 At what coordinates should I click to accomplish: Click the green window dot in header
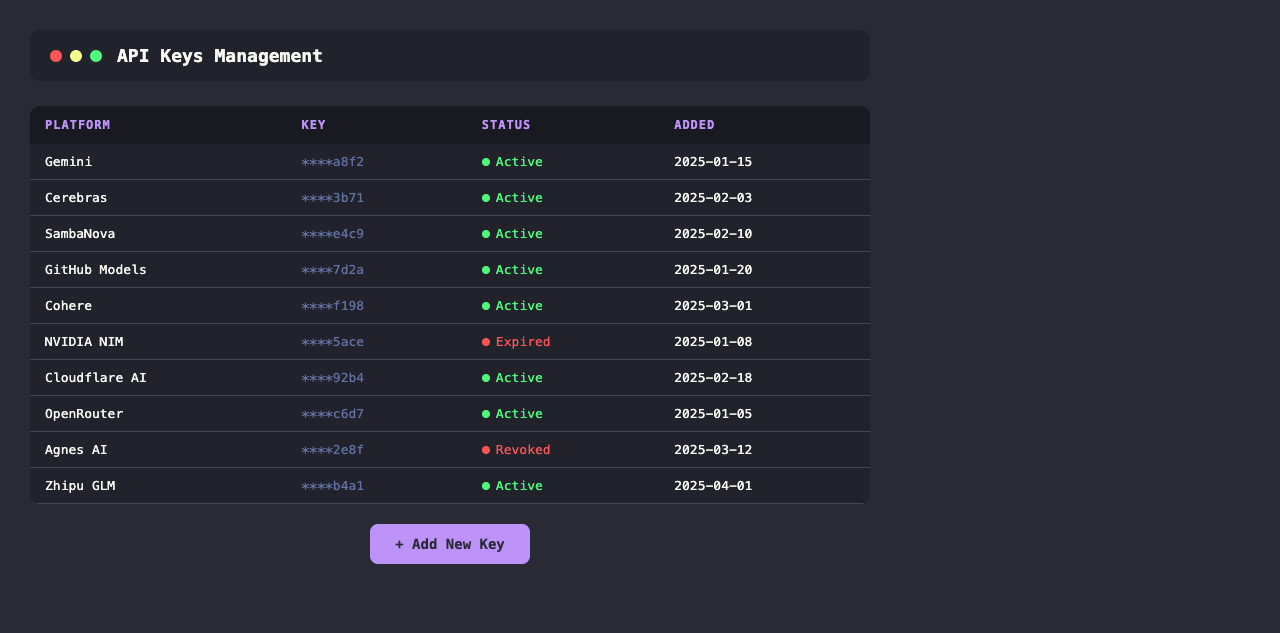96,56
